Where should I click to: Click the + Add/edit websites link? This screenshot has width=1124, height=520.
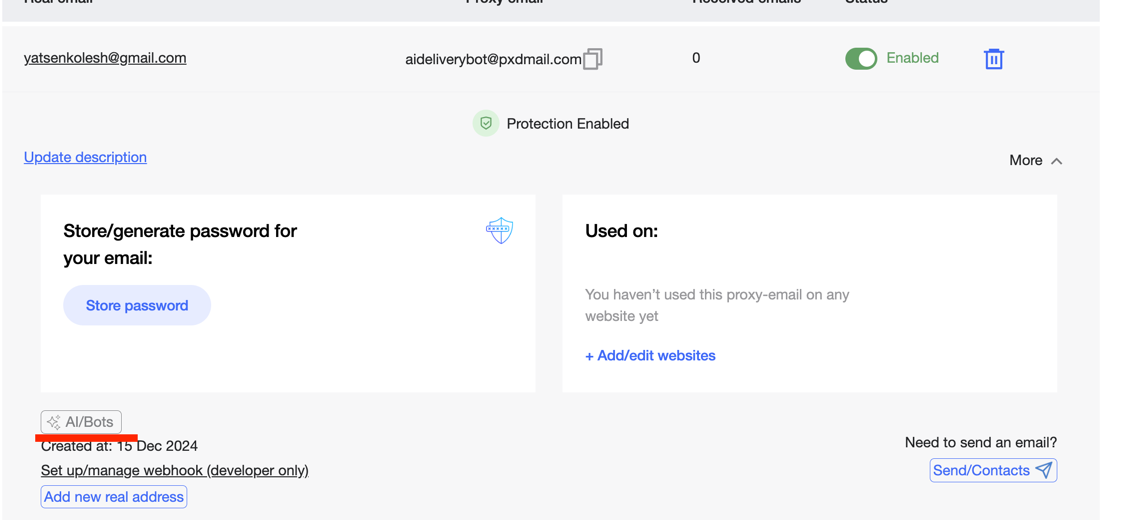(x=650, y=355)
